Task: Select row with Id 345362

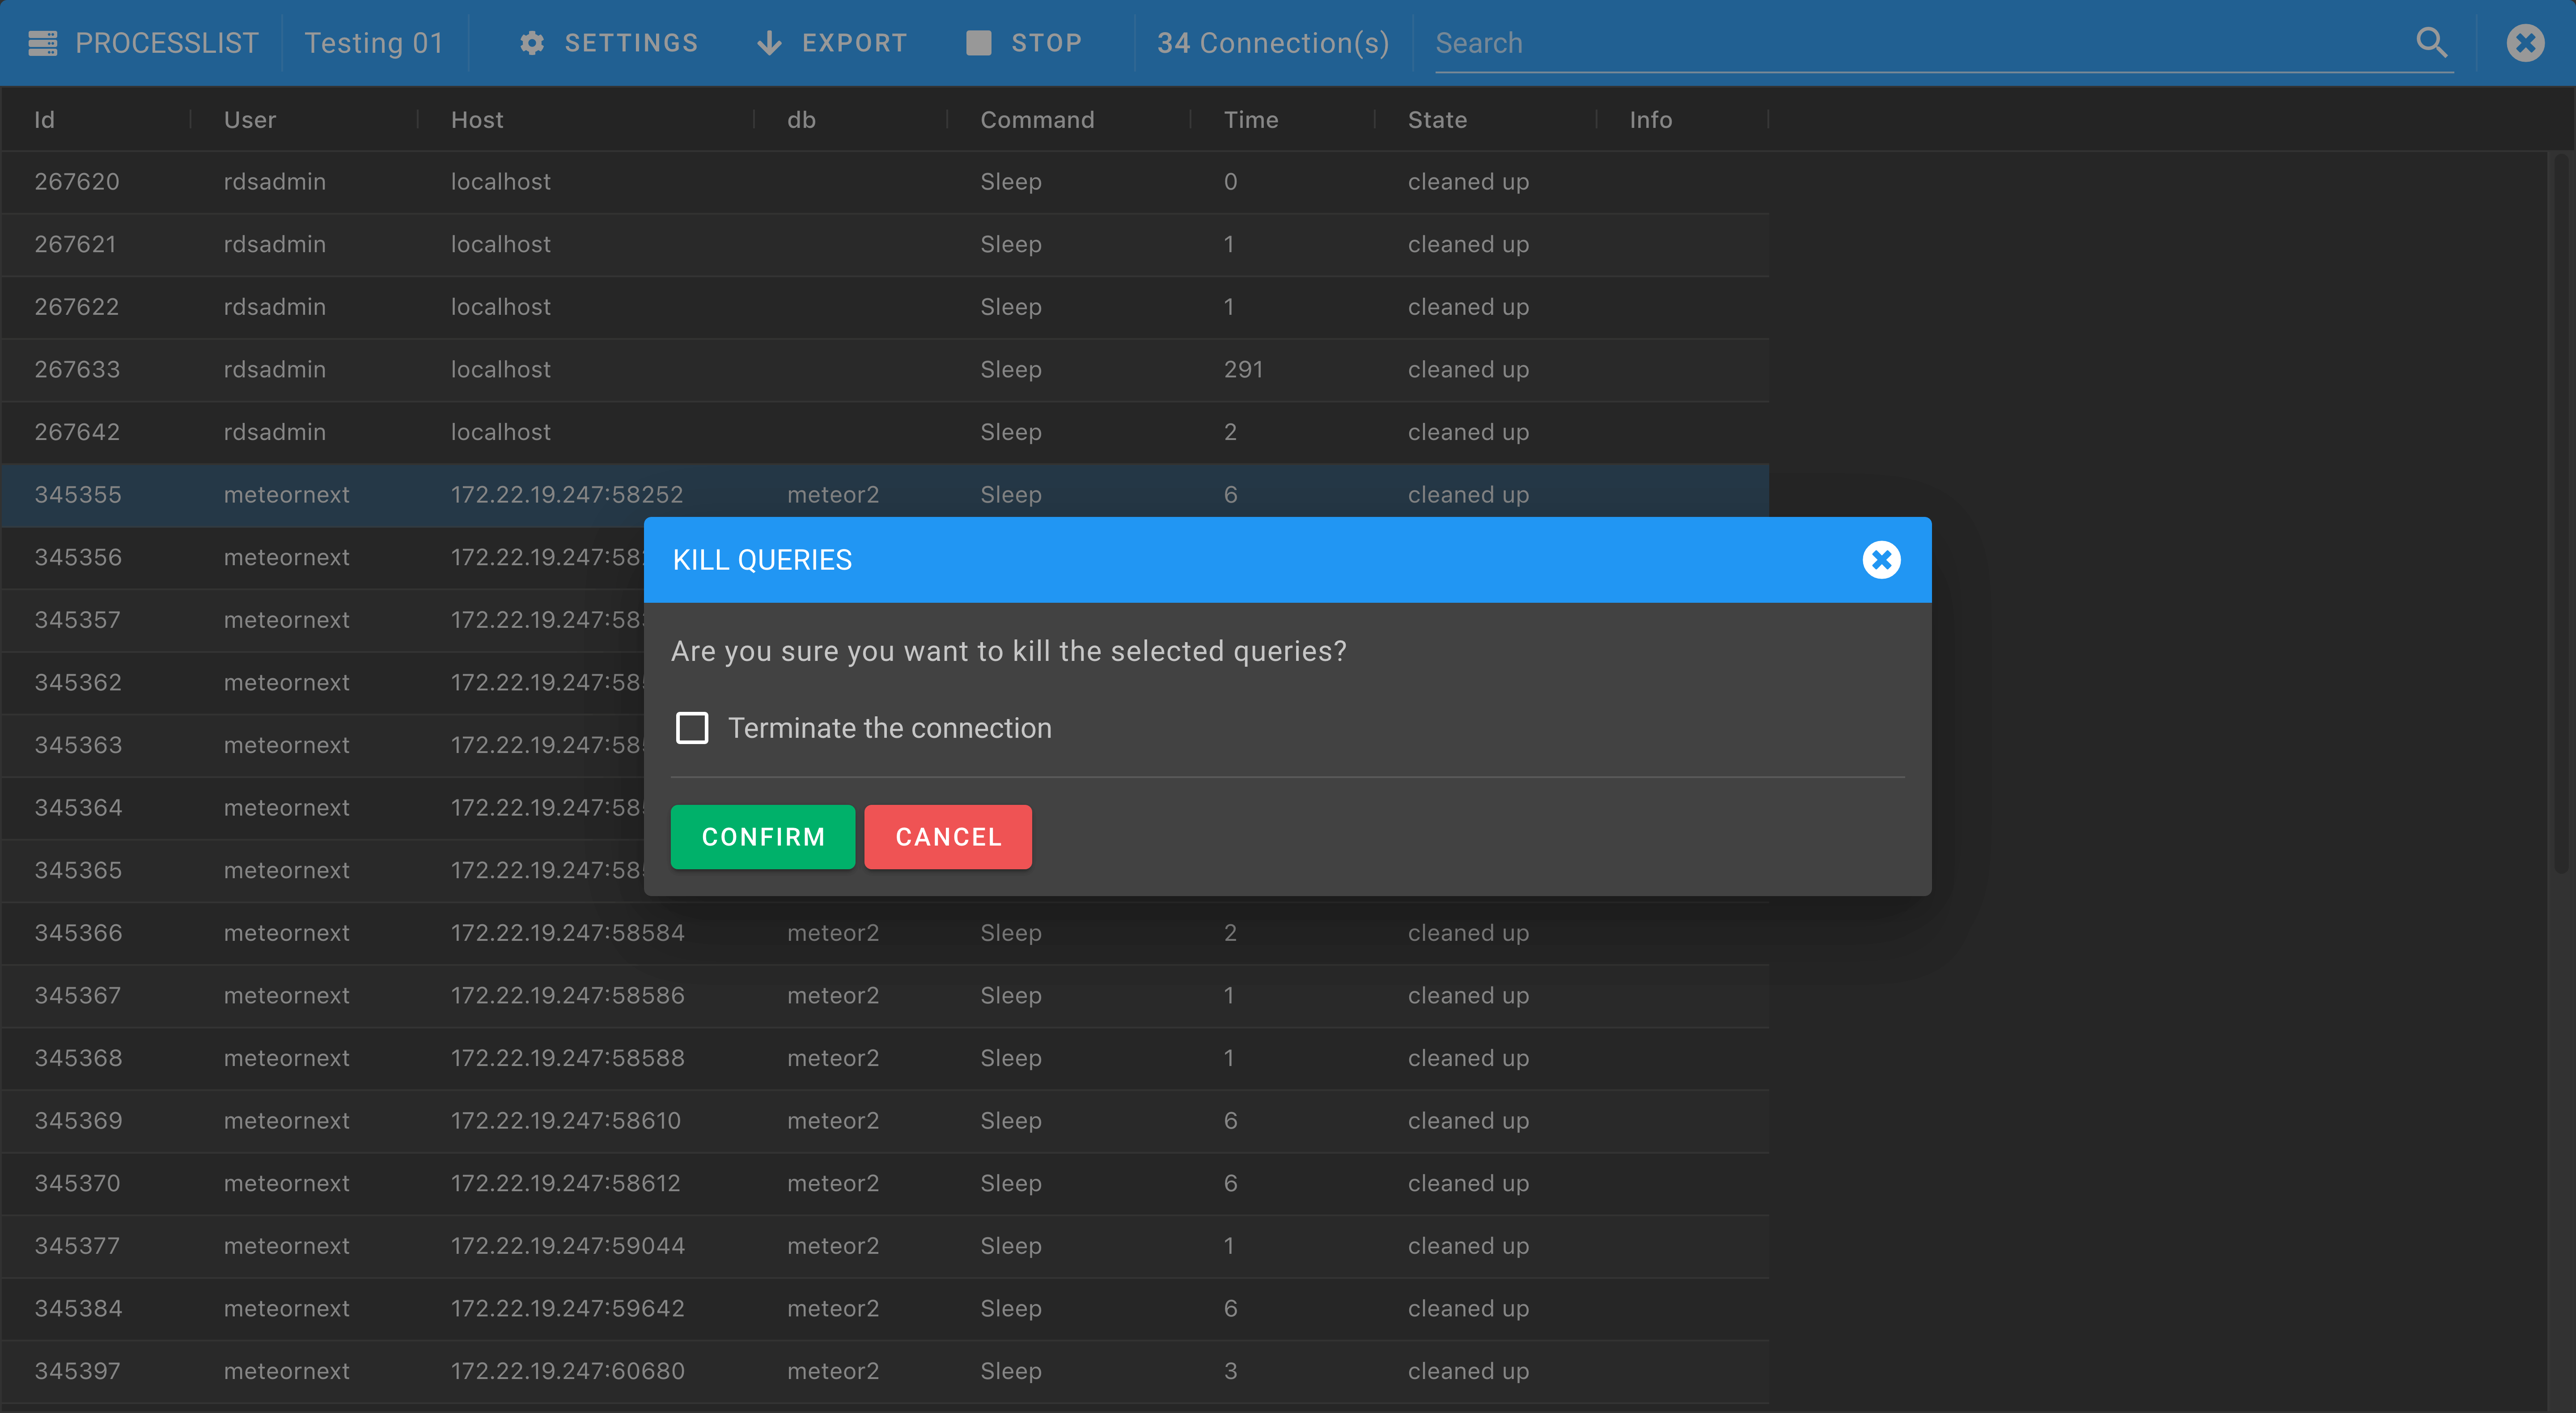Action: [x=322, y=683]
